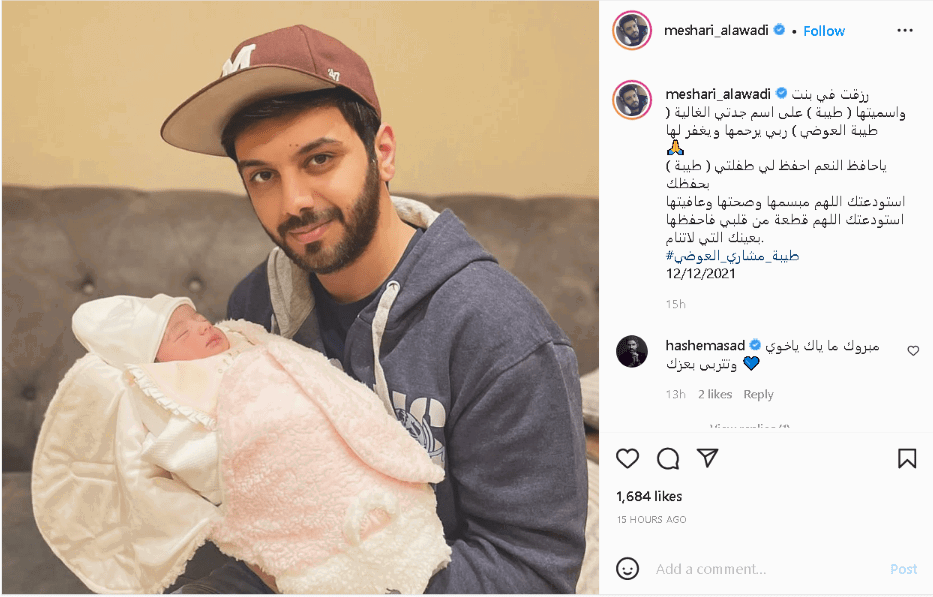Share post with paper plane icon

(x=707, y=458)
